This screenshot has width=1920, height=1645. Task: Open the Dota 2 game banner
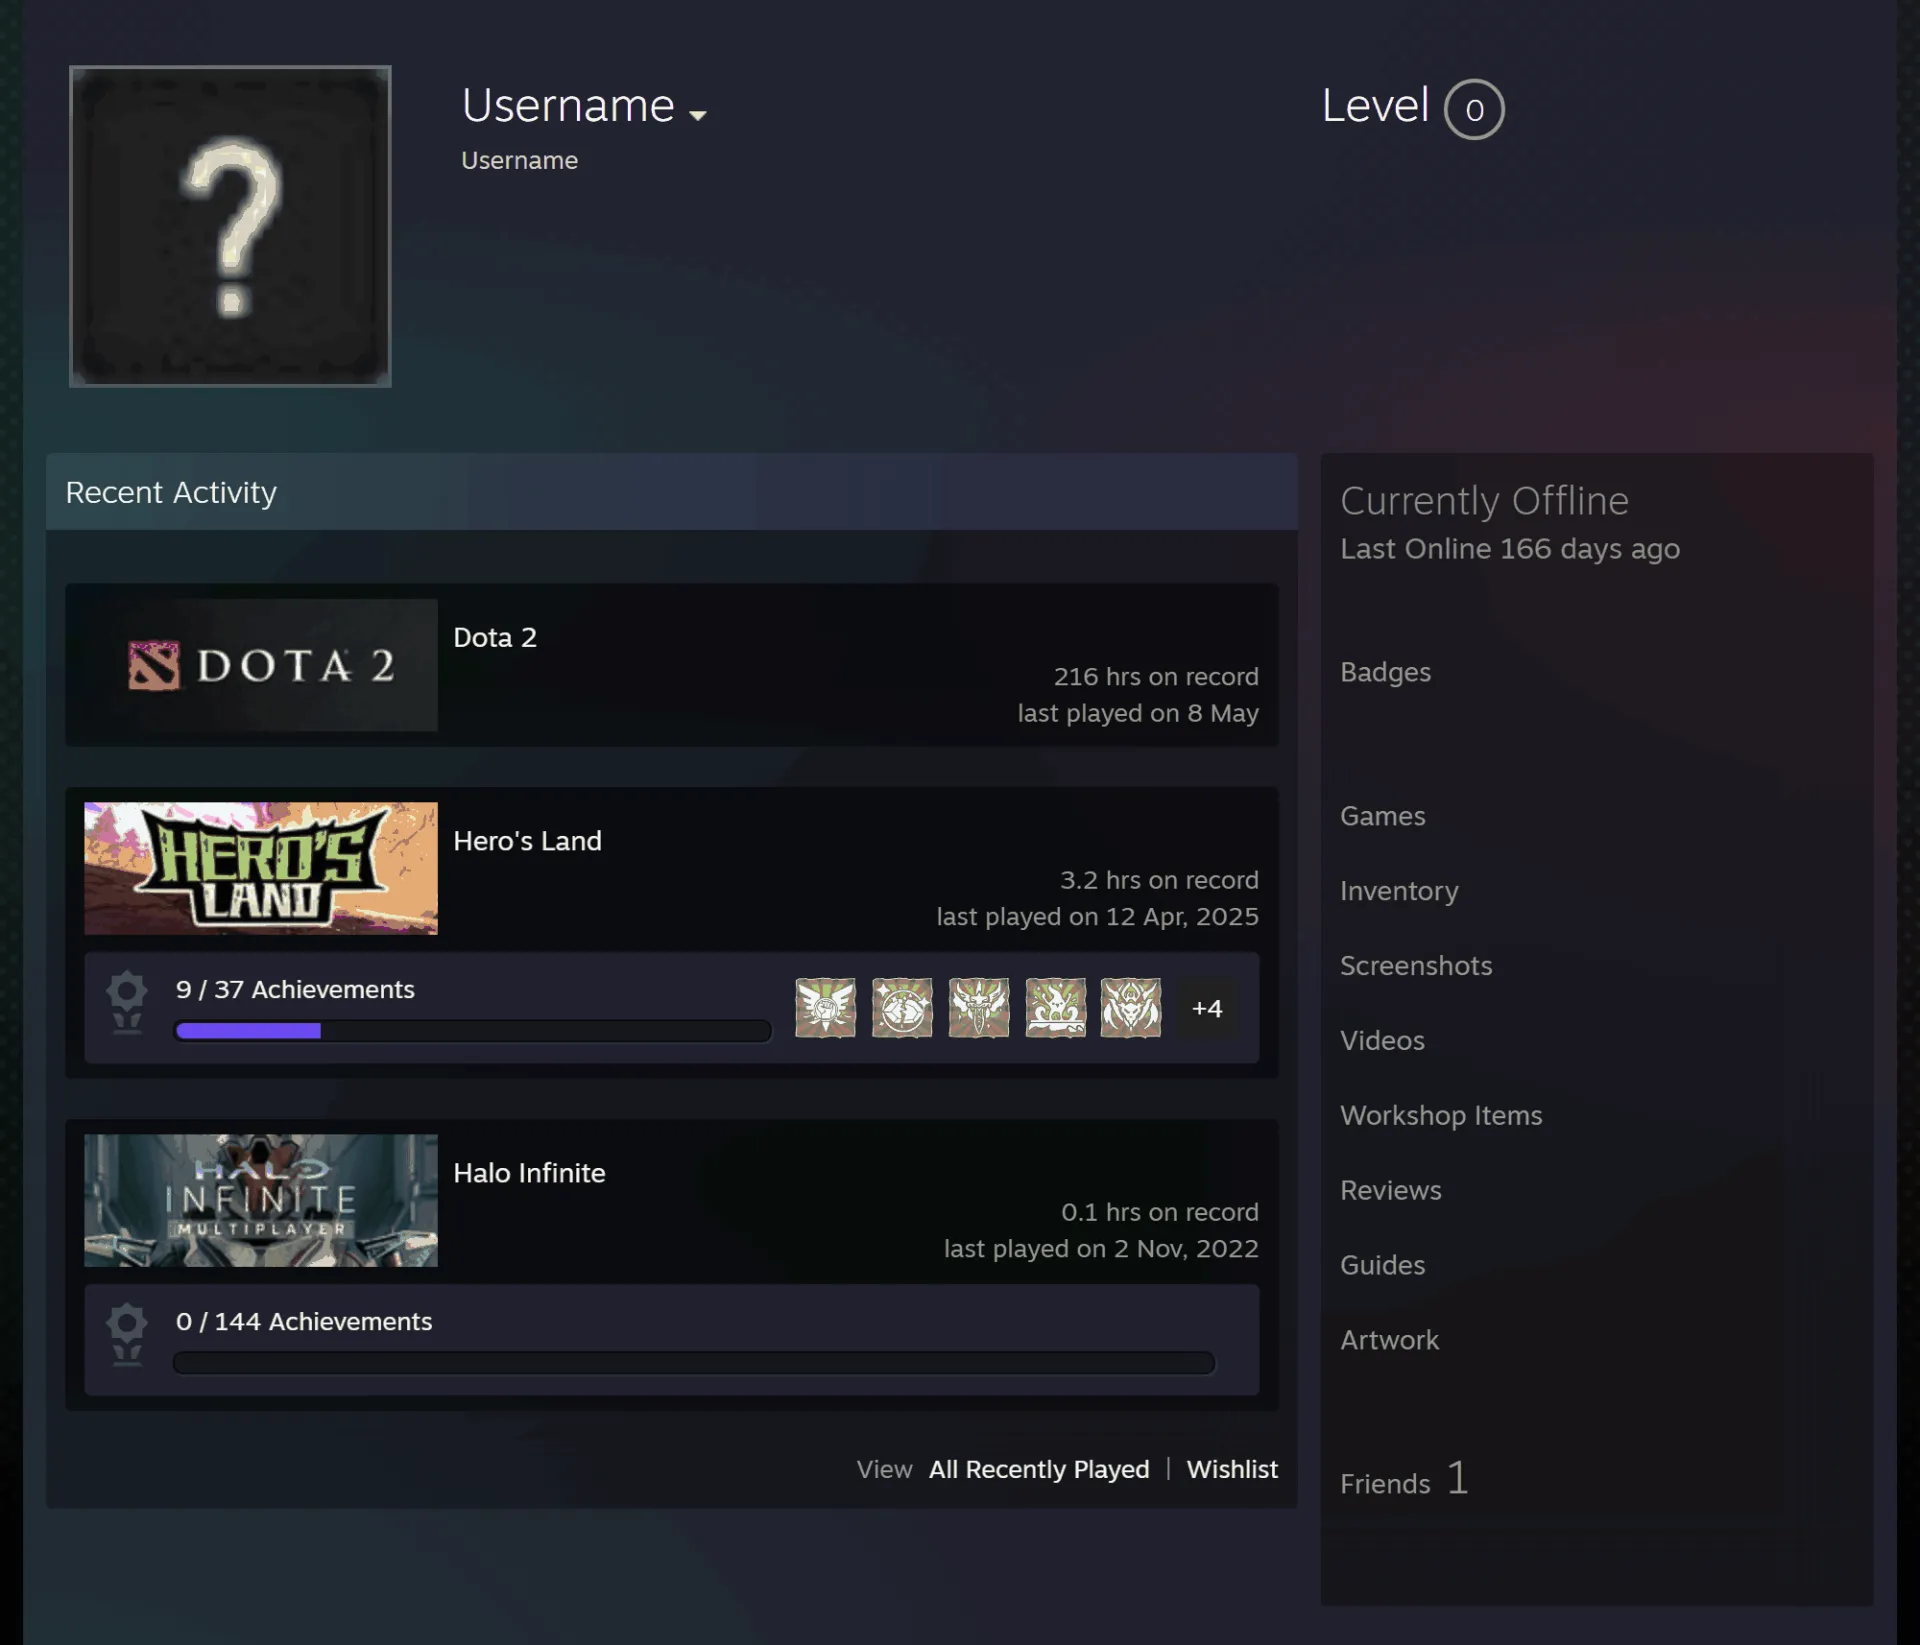point(261,665)
